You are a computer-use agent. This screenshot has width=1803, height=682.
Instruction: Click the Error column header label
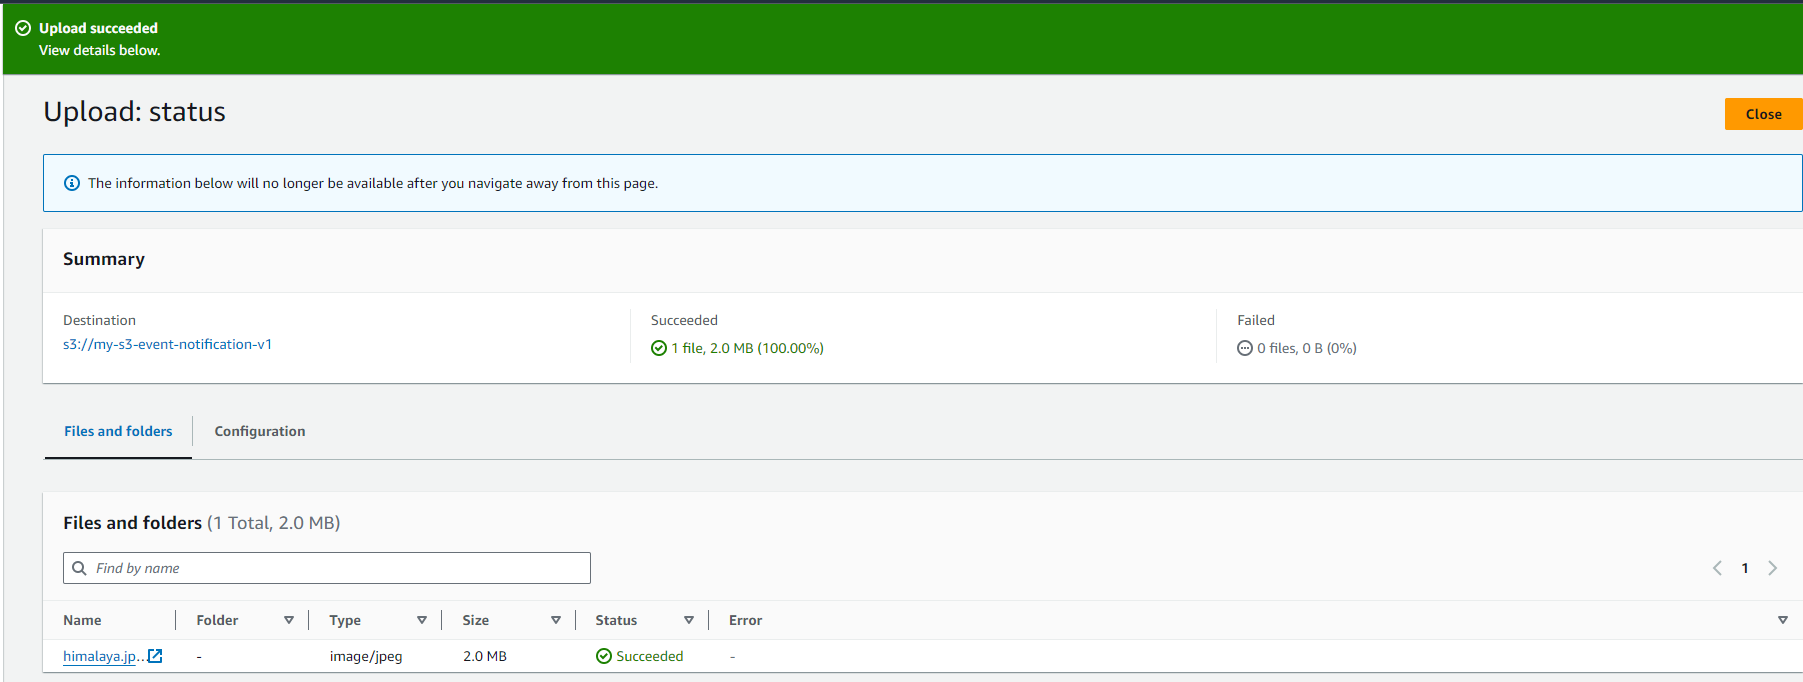(x=745, y=620)
